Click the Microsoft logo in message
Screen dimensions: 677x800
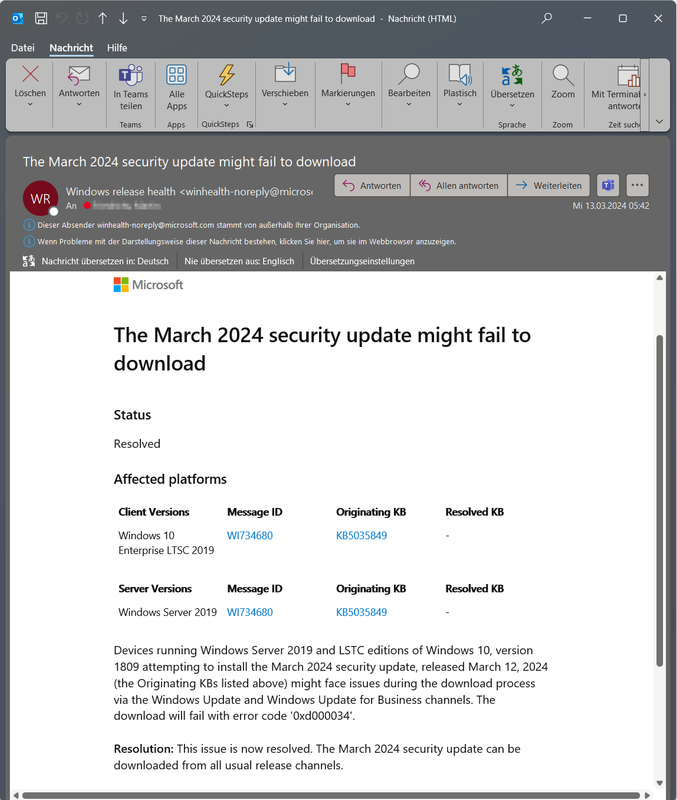click(148, 285)
